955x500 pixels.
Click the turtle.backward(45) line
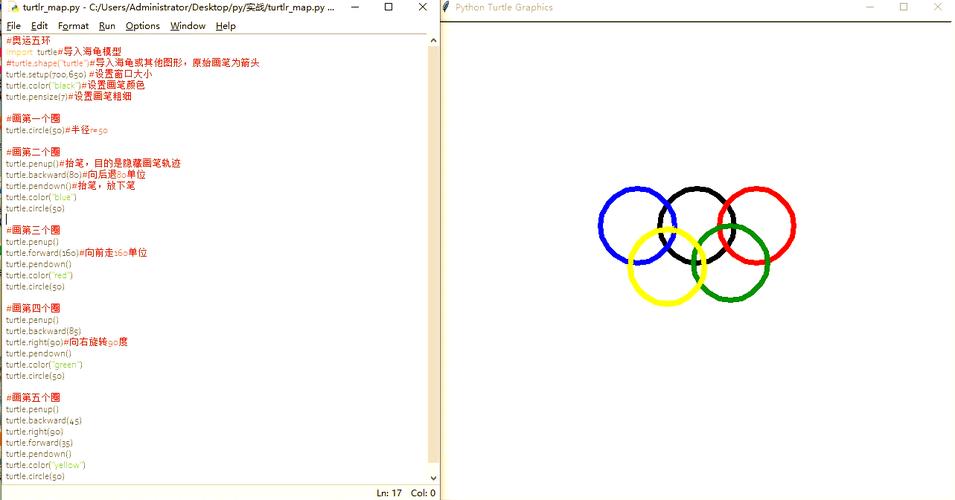click(44, 420)
